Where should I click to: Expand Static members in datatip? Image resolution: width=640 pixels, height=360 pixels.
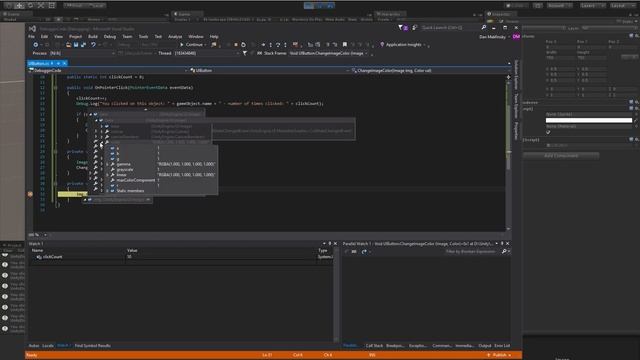click(108, 191)
